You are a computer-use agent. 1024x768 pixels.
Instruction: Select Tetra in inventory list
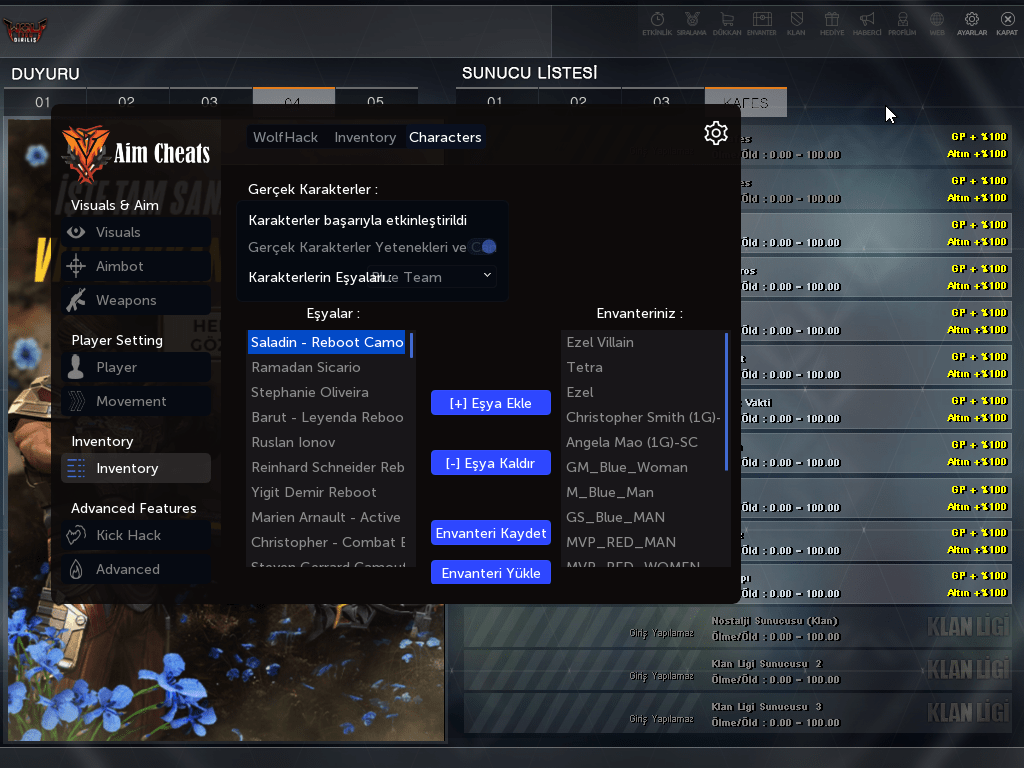643,367
